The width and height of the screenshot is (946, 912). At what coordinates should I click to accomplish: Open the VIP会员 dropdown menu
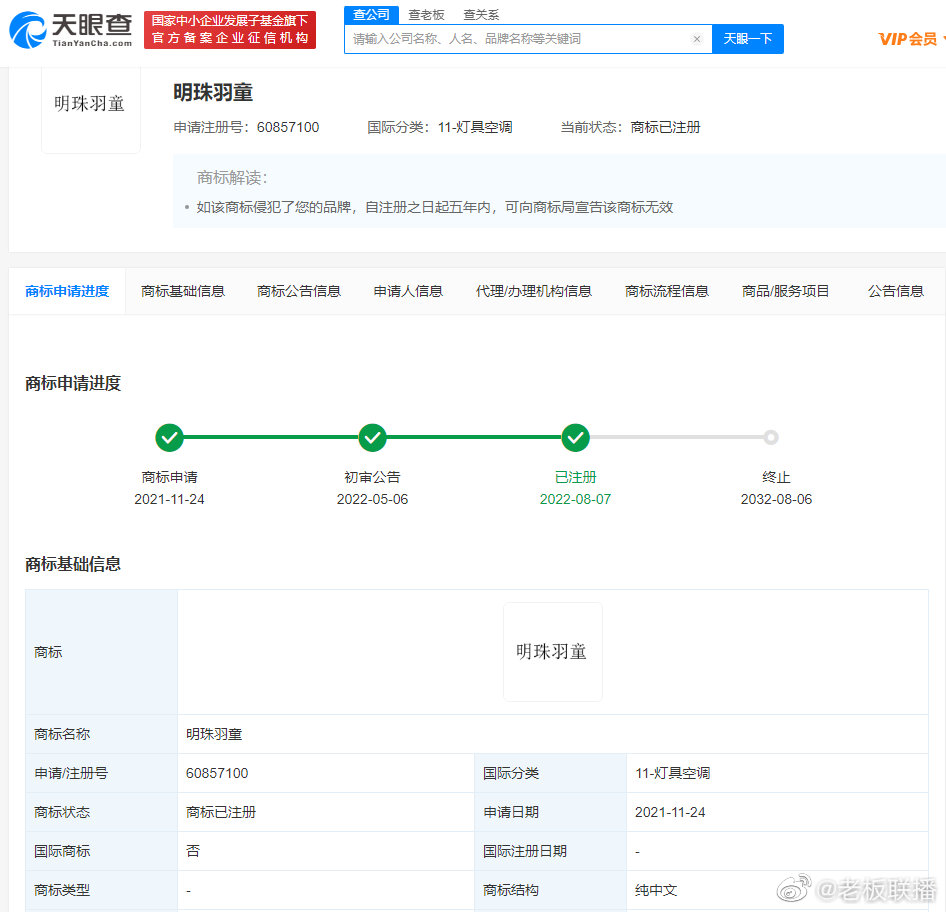(x=910, y=39)
